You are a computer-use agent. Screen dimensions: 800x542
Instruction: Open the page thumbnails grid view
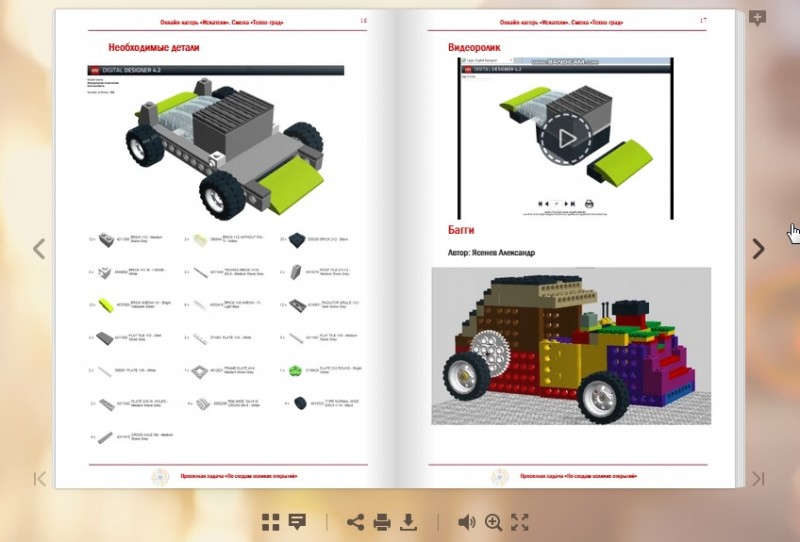(x=271, y=521)
